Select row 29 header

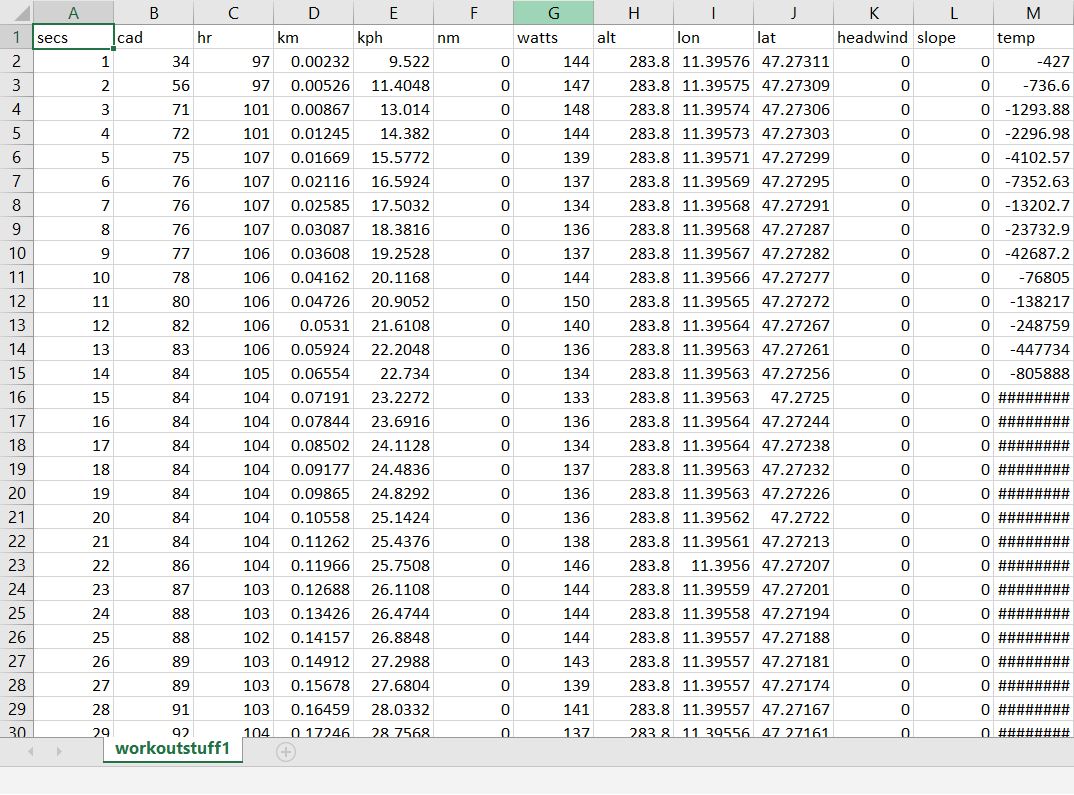click(x=16, y=709)
